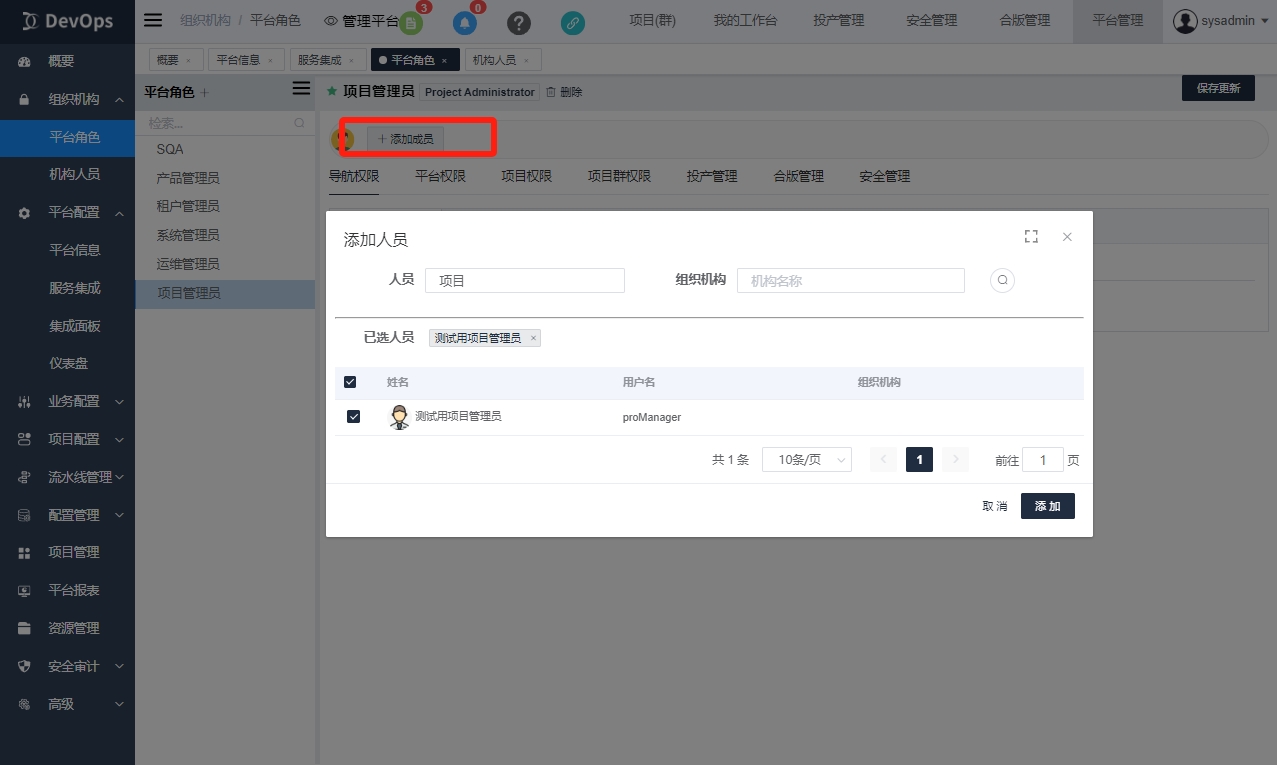Expand the 配置管理 sidebar section
Screen dimensions: 1277x765
tap(119, 515)
